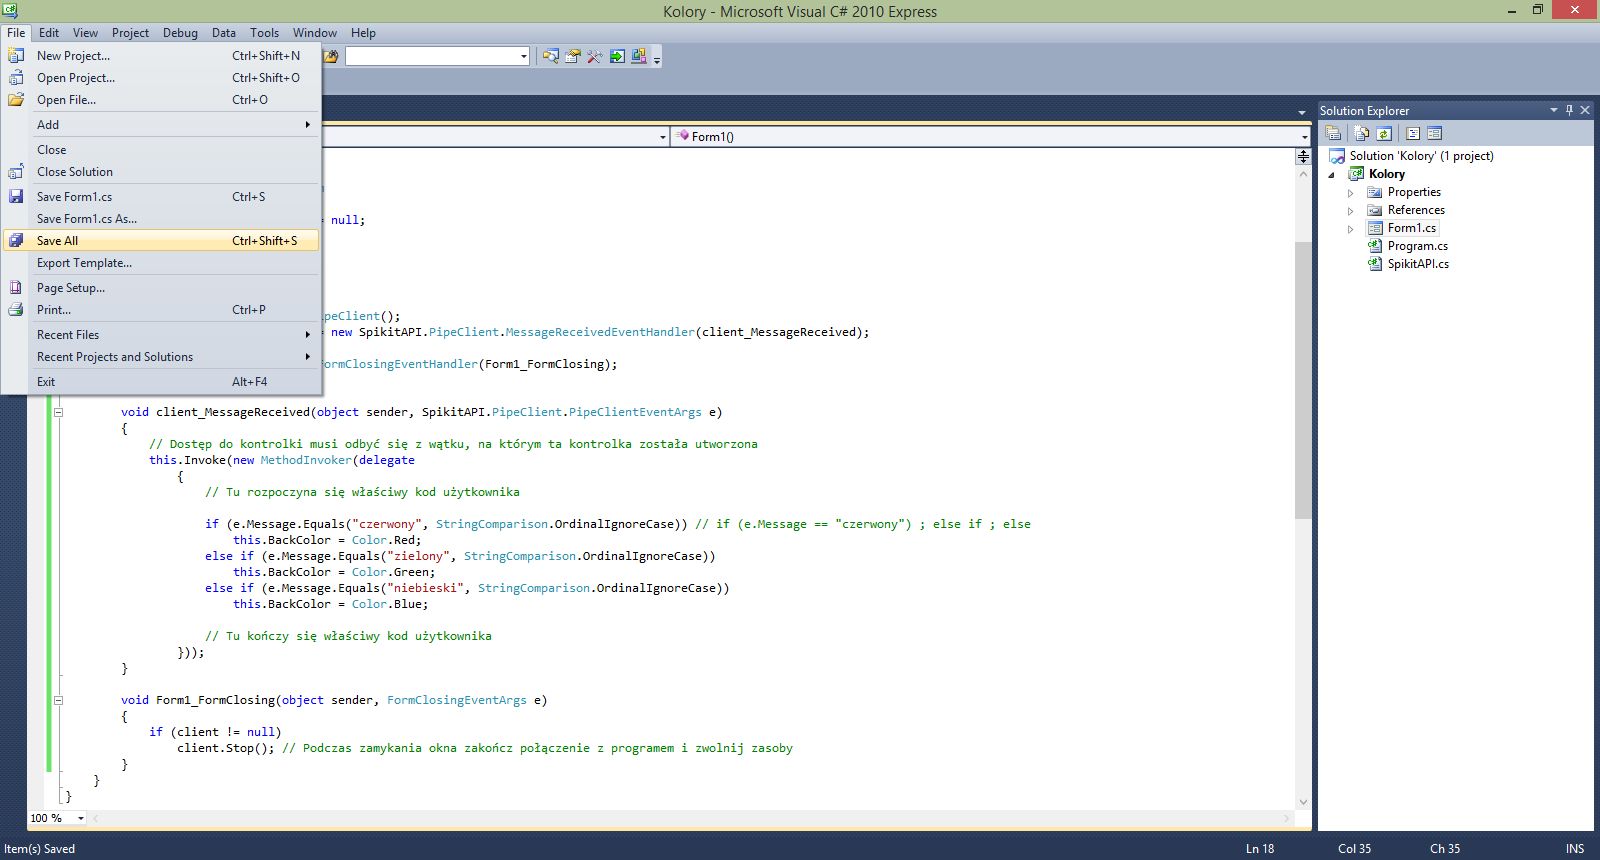Image resolution: width=1600 pixels, height=860 pixels.
Task: Select SpikitAPI.cs in Solution Explorer
Action: pyautogui.click(x=1418, y=264)
